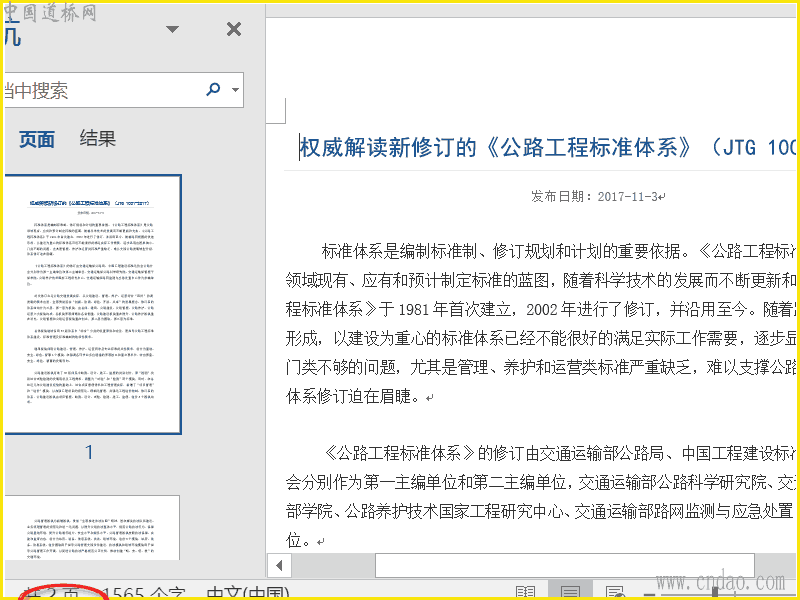The height and width of the screenshot is (600, 800).
Task: Click the line 门类不够的问题,尤其是管理
Action: (x=541, y=367)
